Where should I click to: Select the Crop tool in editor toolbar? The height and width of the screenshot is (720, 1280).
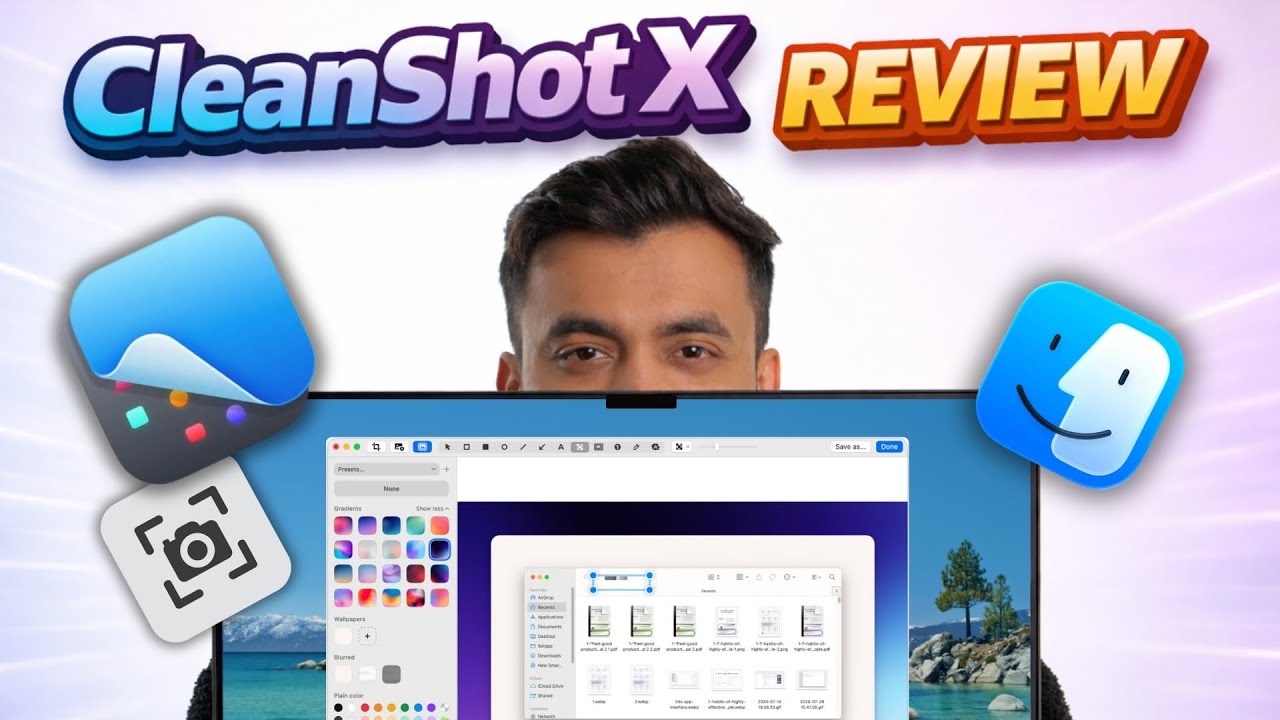click(x=377, y=446)
